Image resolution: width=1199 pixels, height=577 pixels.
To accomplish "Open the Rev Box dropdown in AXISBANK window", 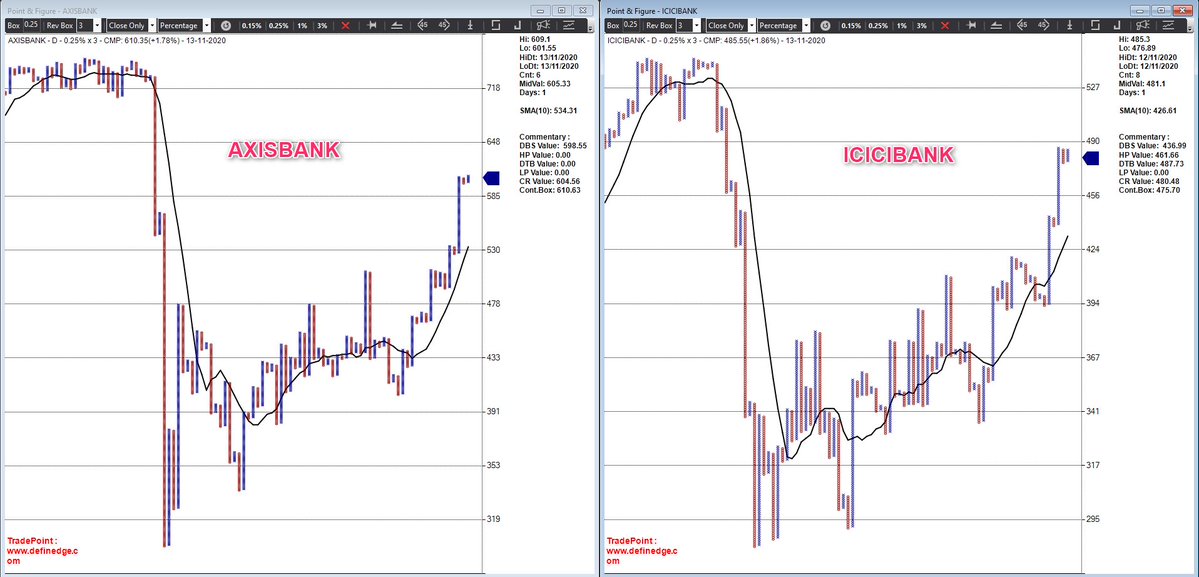I will click(96, 25).
